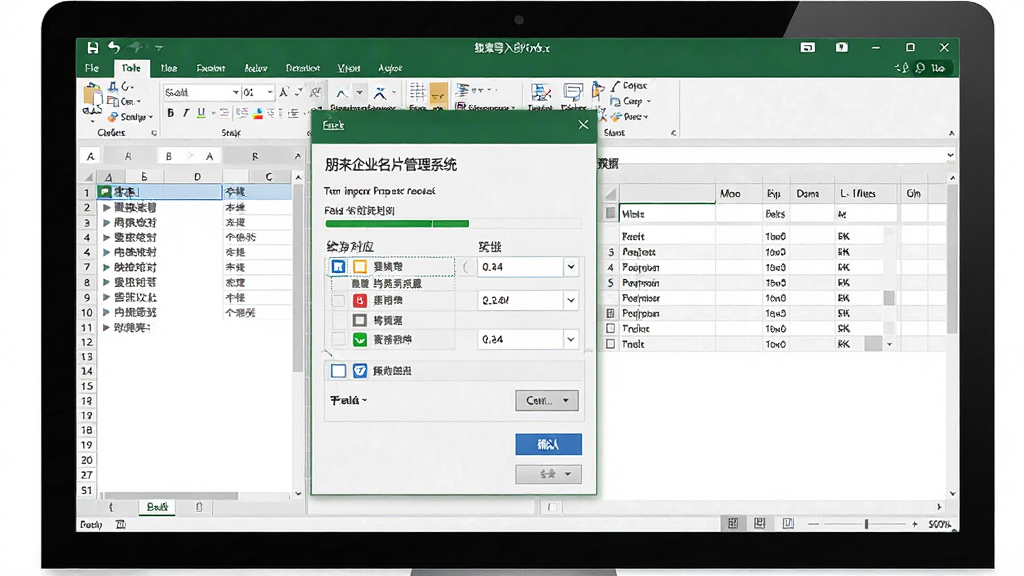Click the table grid icon in ribbon
The height and width of the screenshot is (576, 1024).
[417, 93]
